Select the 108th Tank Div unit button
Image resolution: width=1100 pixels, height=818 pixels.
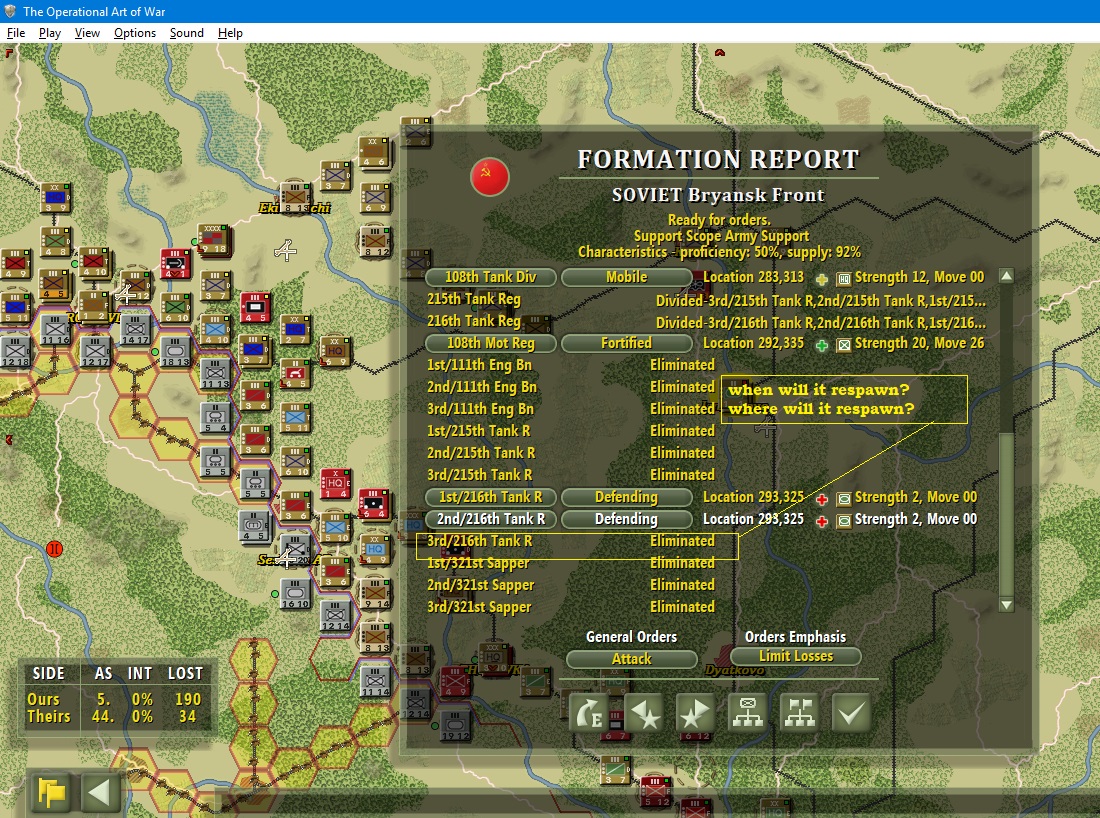[490, 277]
